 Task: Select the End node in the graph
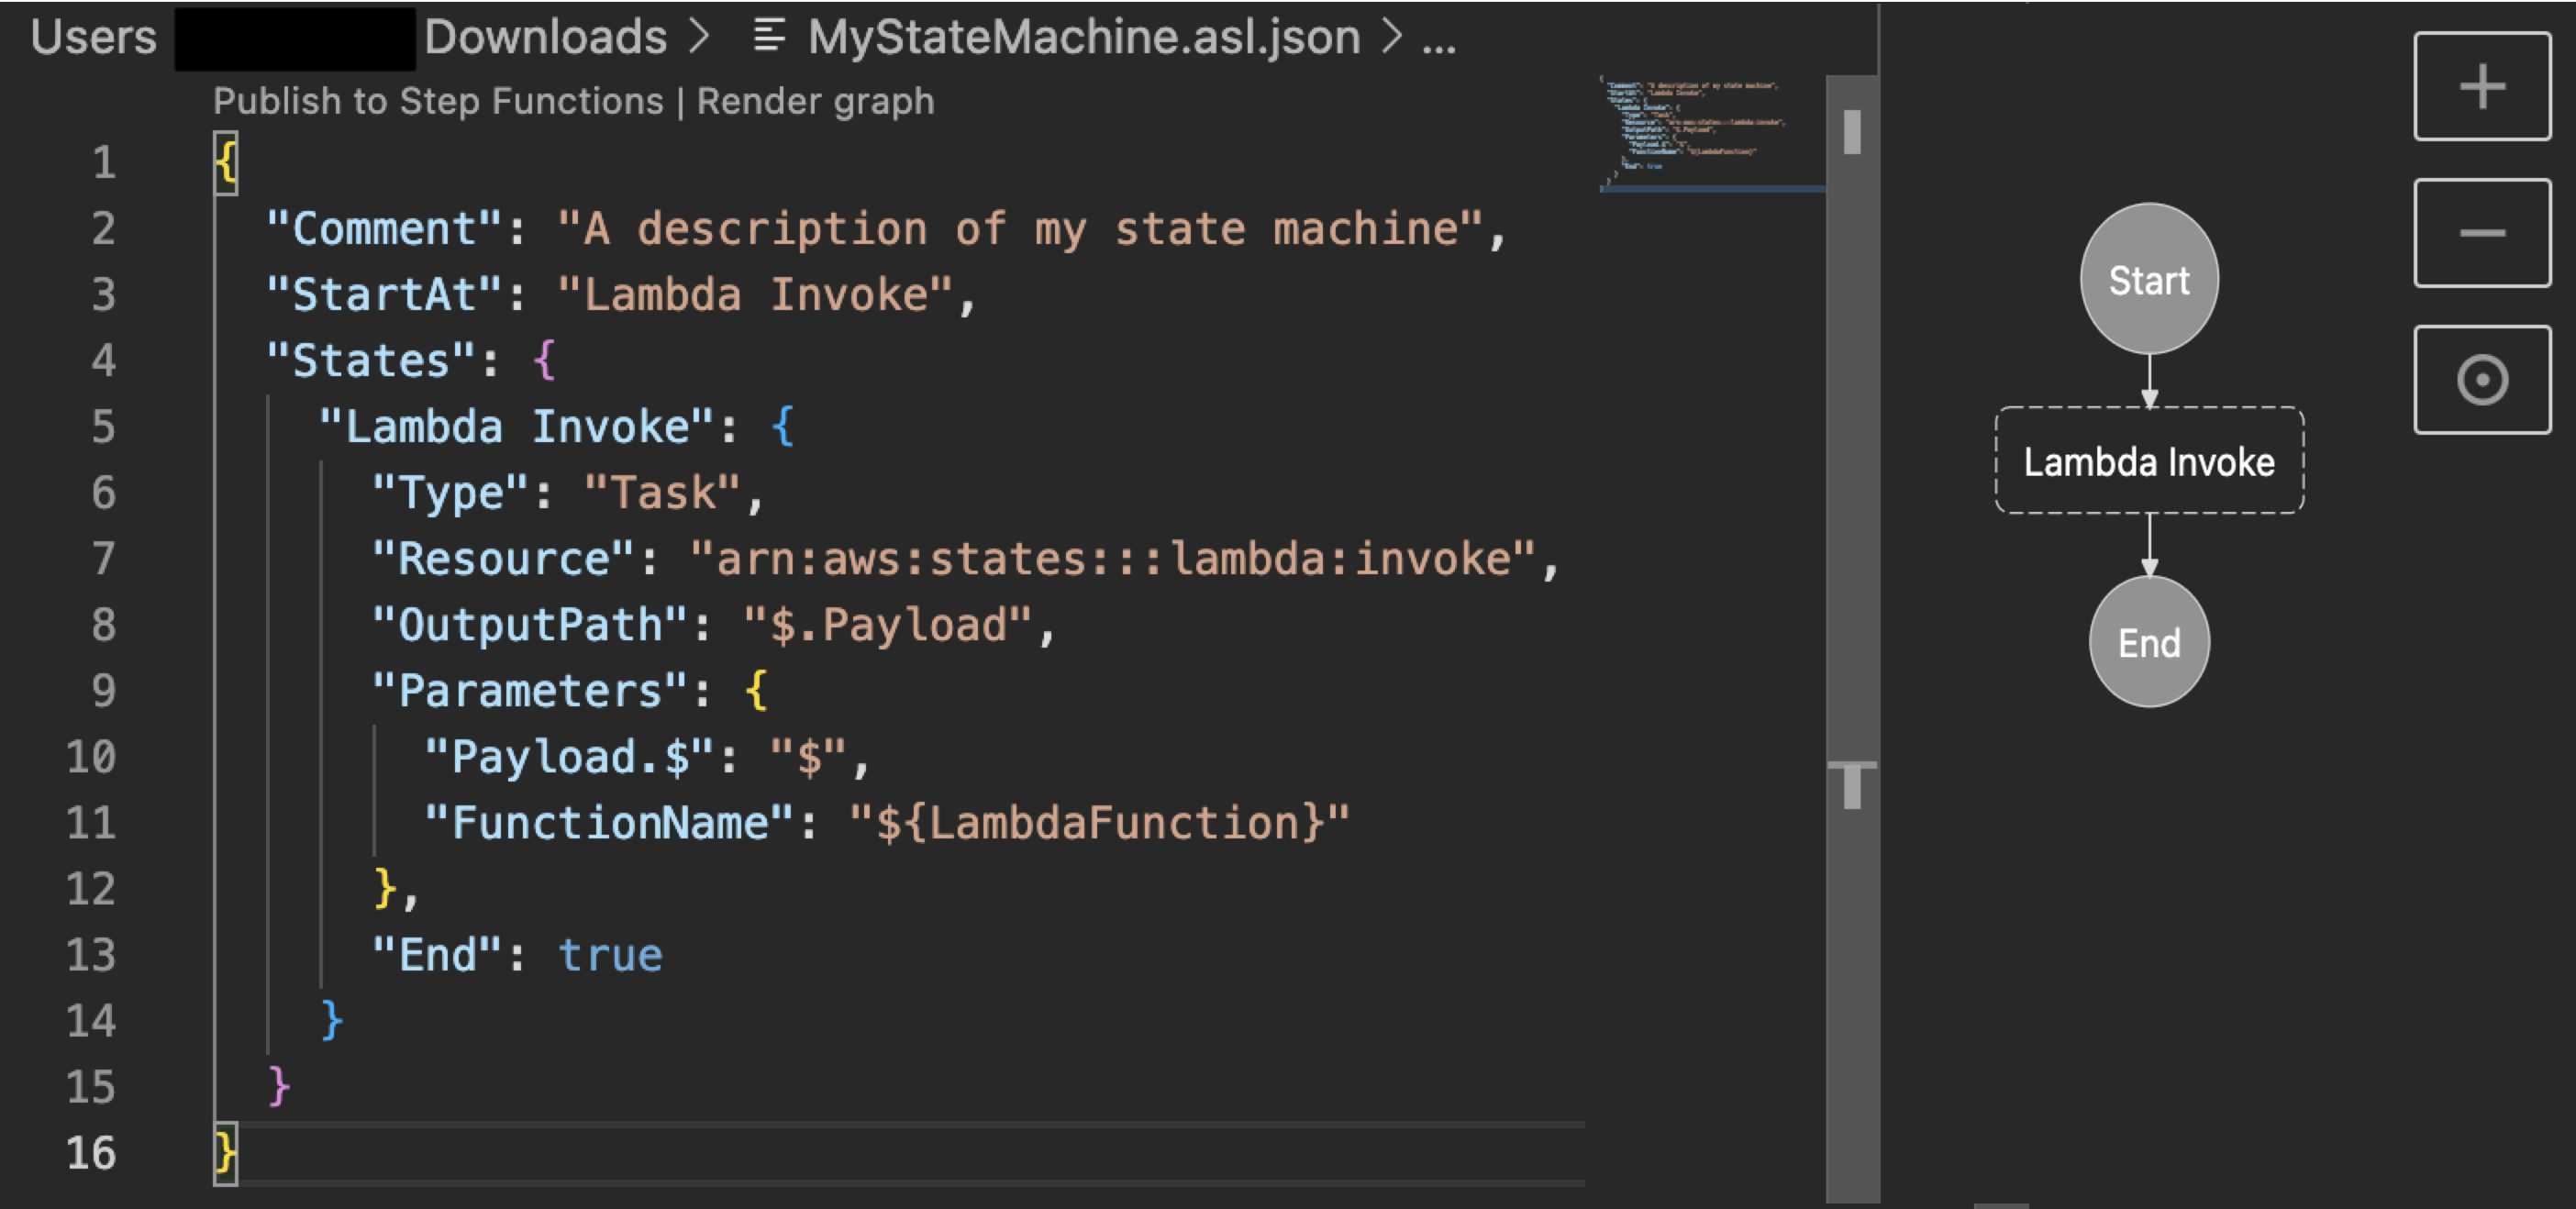tap(2148, 643)
